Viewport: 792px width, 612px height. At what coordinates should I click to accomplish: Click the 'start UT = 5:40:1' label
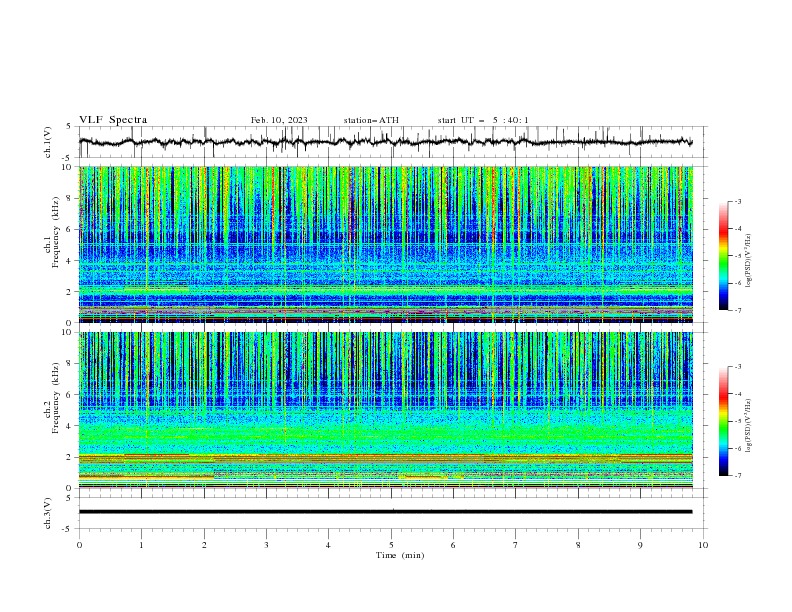coord(483,120)
